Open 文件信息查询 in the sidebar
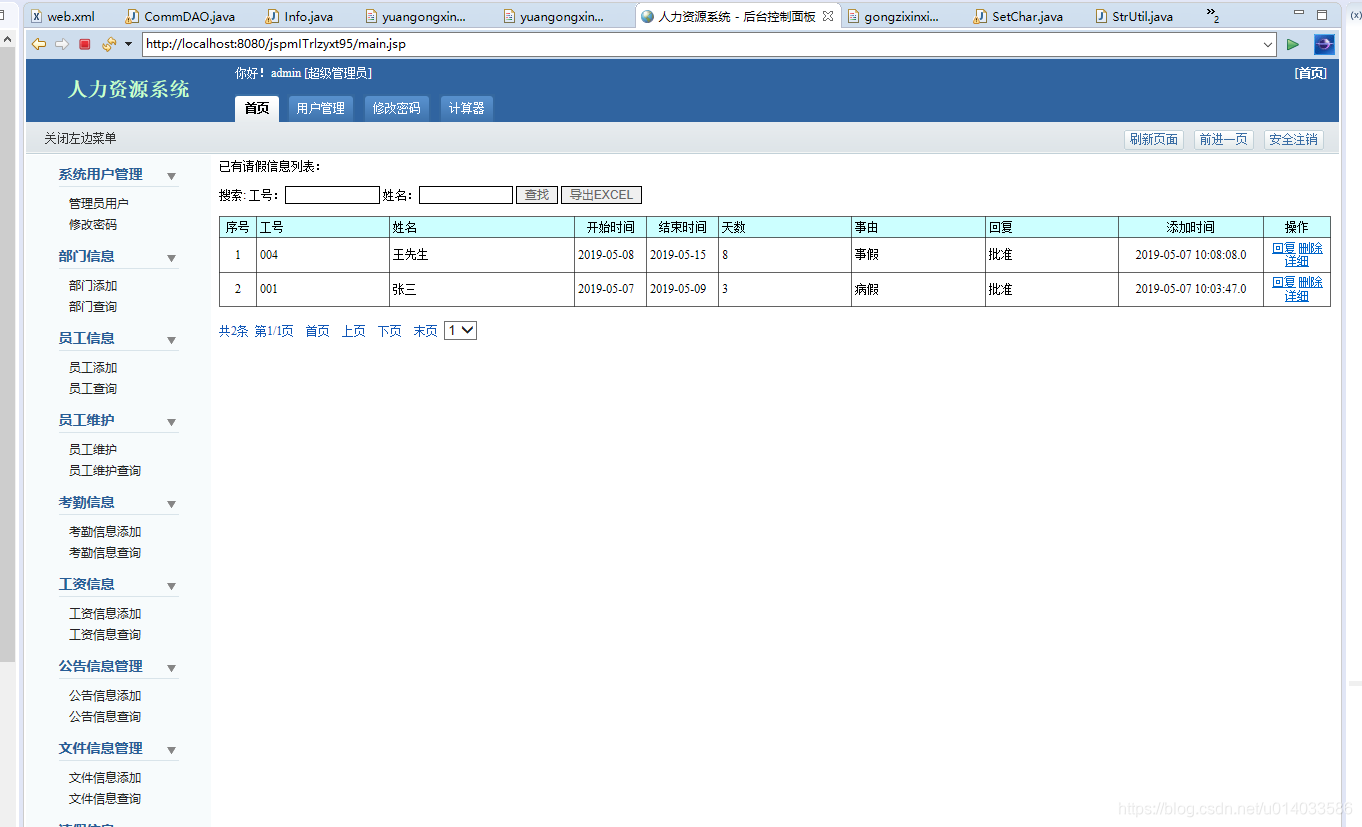 [105, 799]
